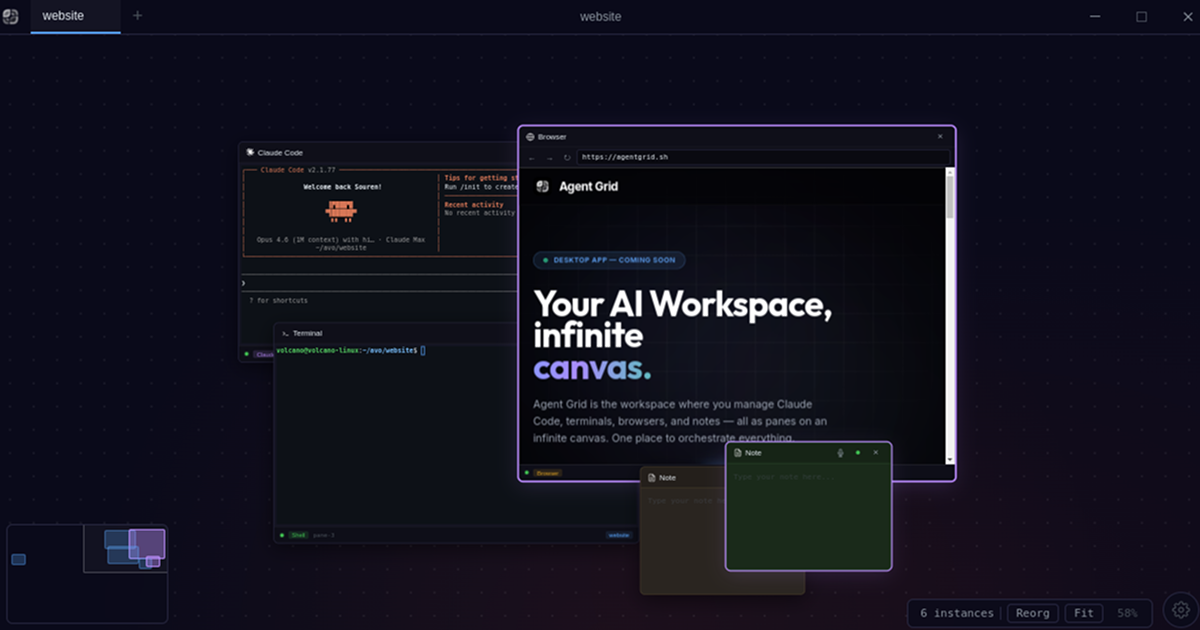Type area of the green Note
Screen dimensions: 1200x630
[808, 517]
